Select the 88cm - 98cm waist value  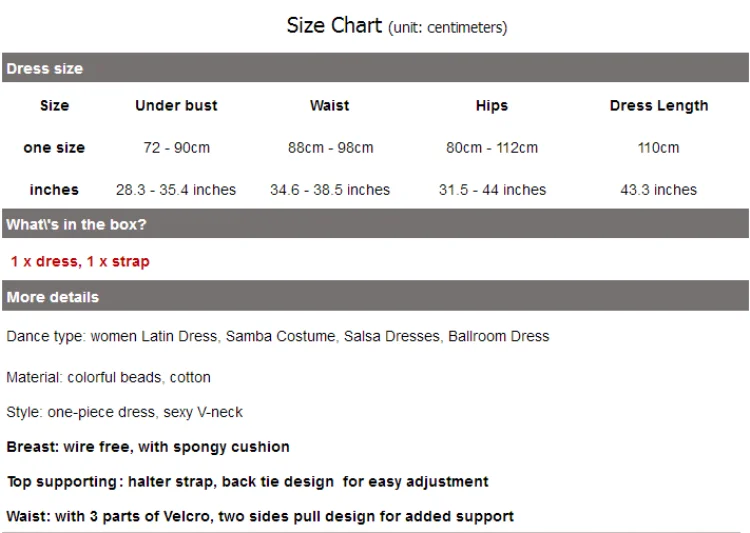point(330,148)
